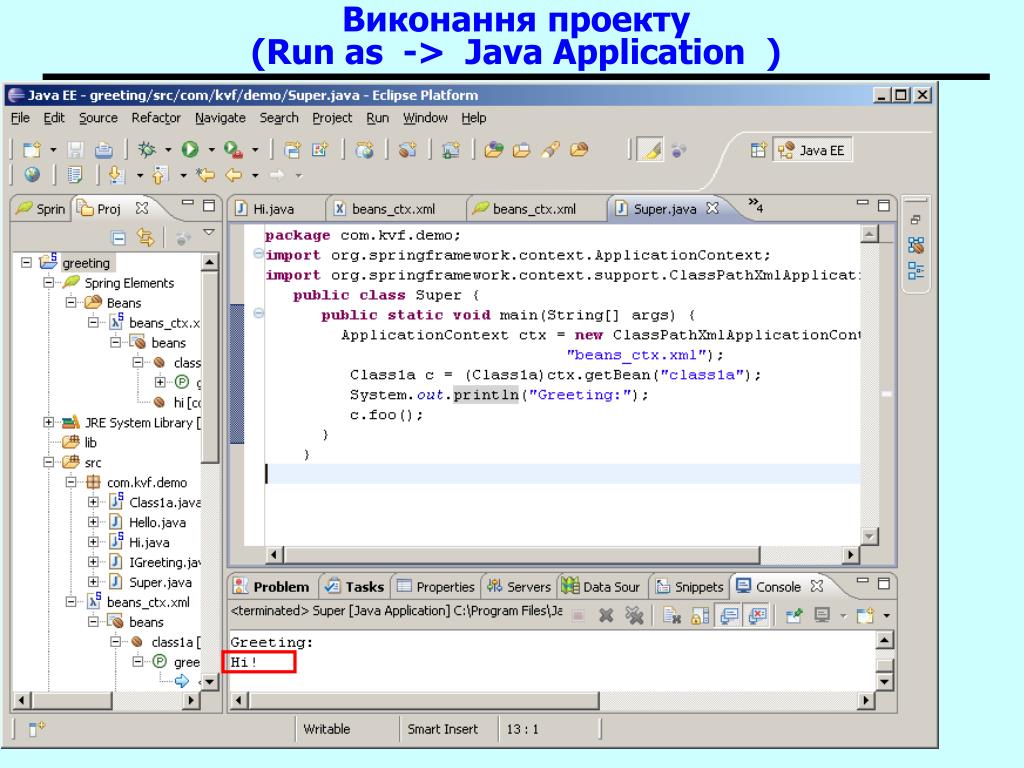Toggle Show Console on Standard Out change
Screen dimensions: 1024x768
(729, 615)
